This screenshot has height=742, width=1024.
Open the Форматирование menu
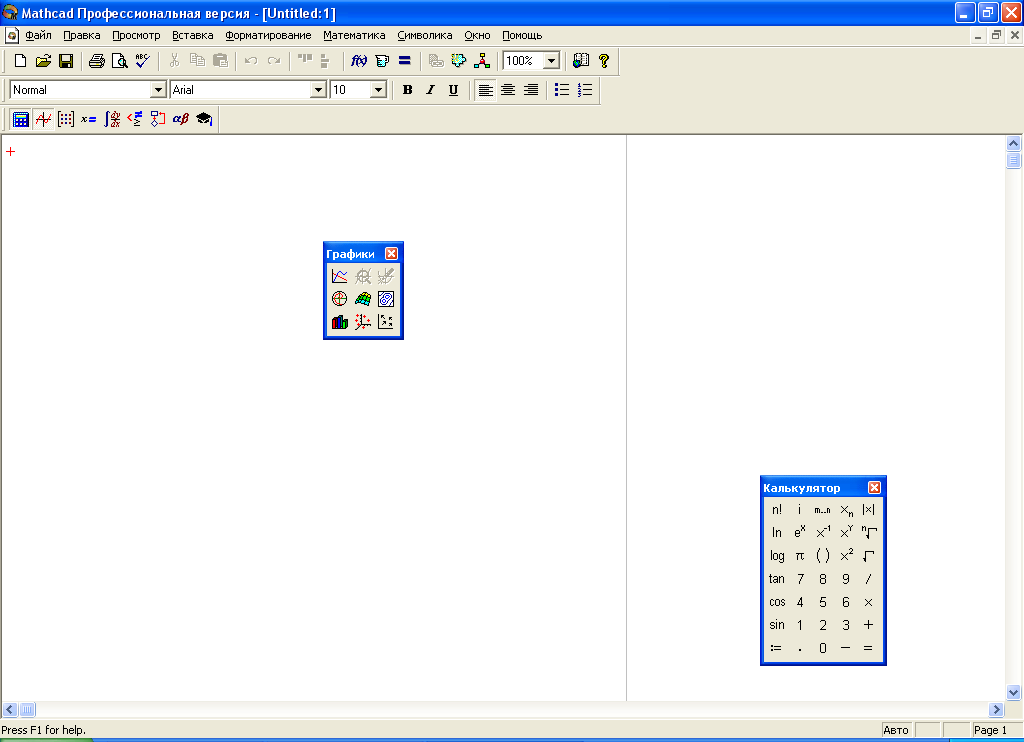[x=268, y=35]
